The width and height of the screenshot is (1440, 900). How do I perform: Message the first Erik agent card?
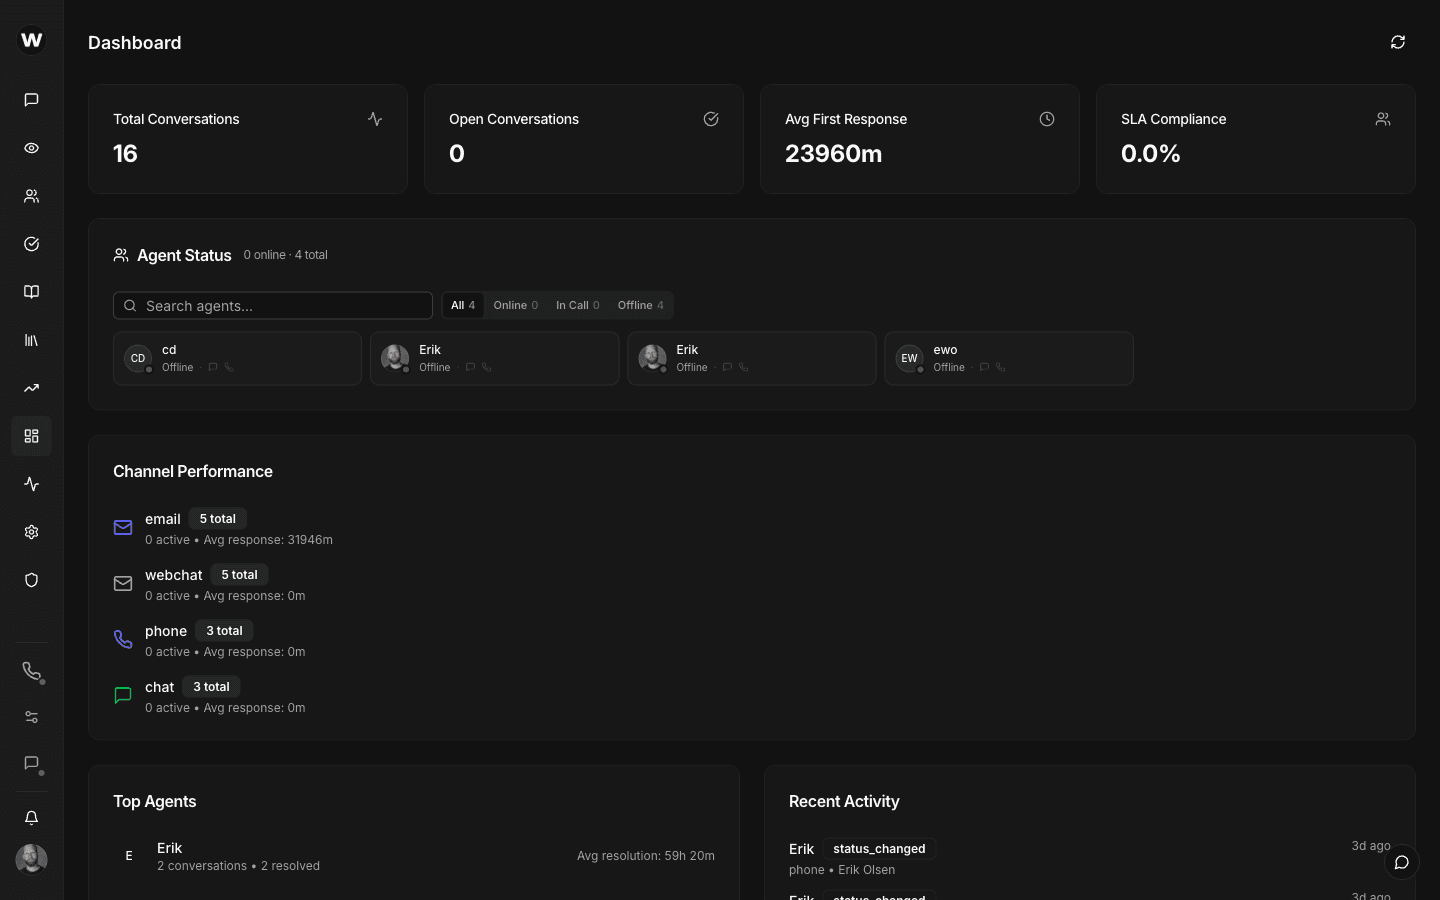(x=469, y=367)
